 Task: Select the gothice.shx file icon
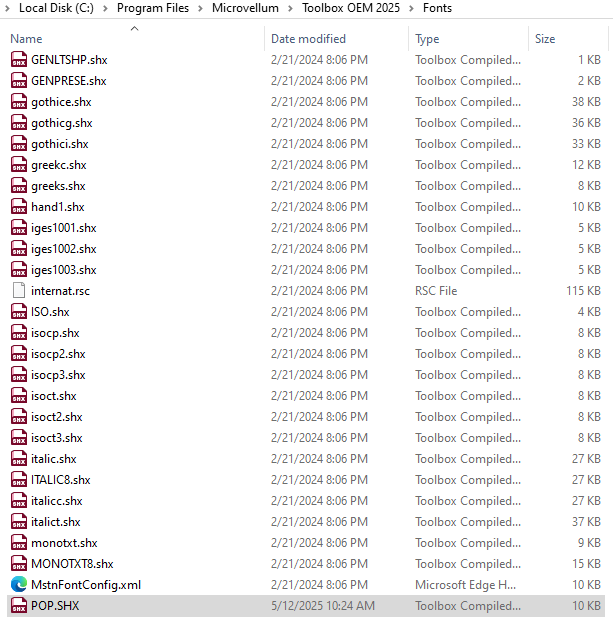[19, 102]
